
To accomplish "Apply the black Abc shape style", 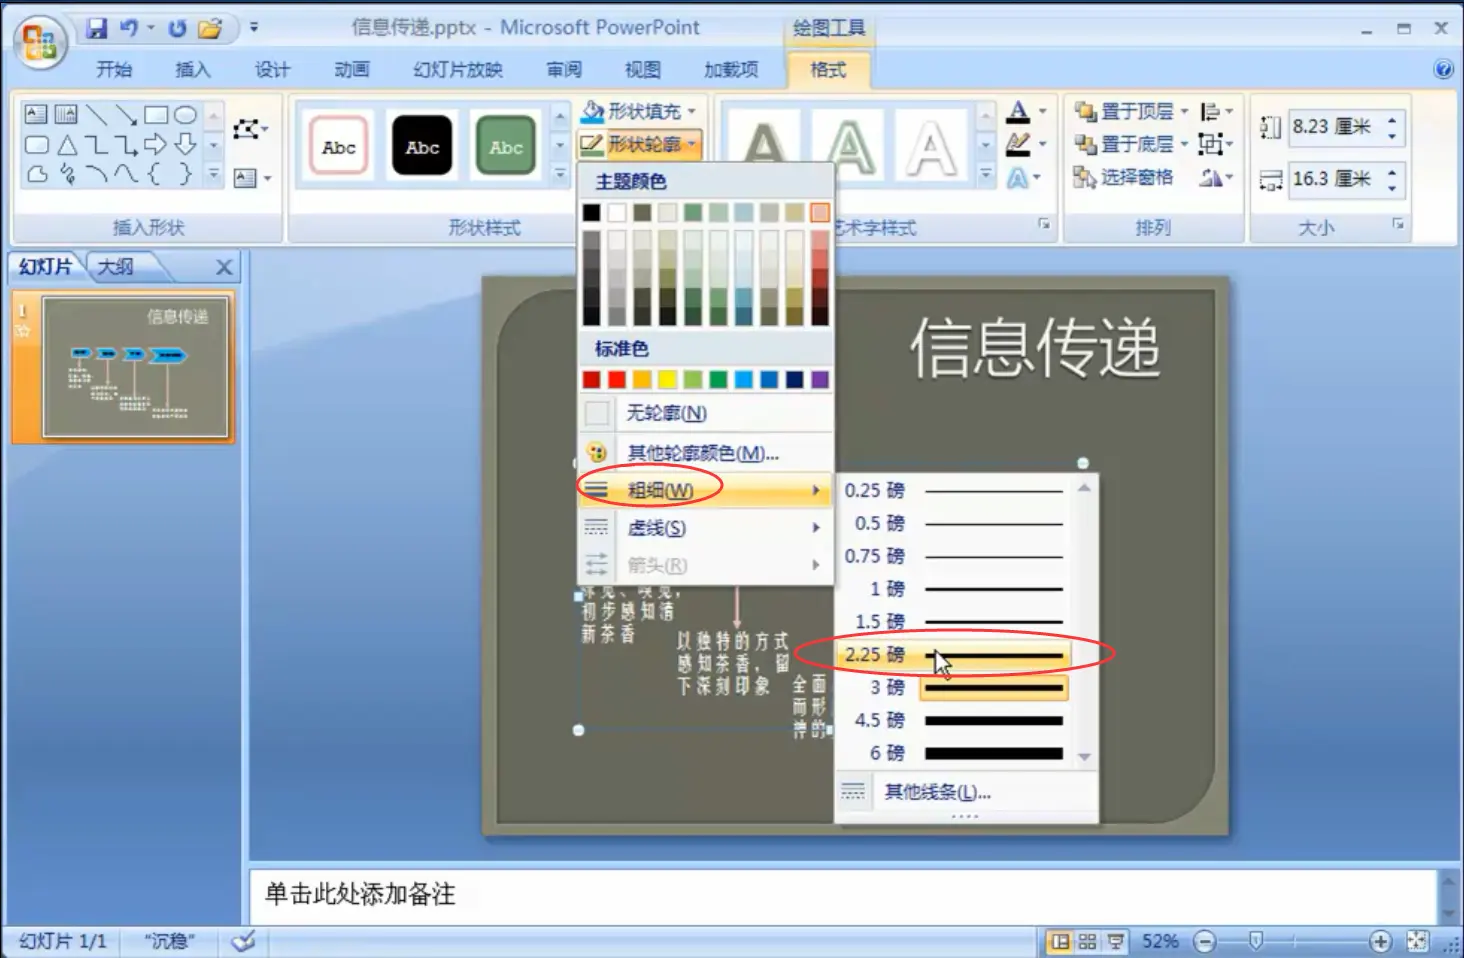I will 422,146.
